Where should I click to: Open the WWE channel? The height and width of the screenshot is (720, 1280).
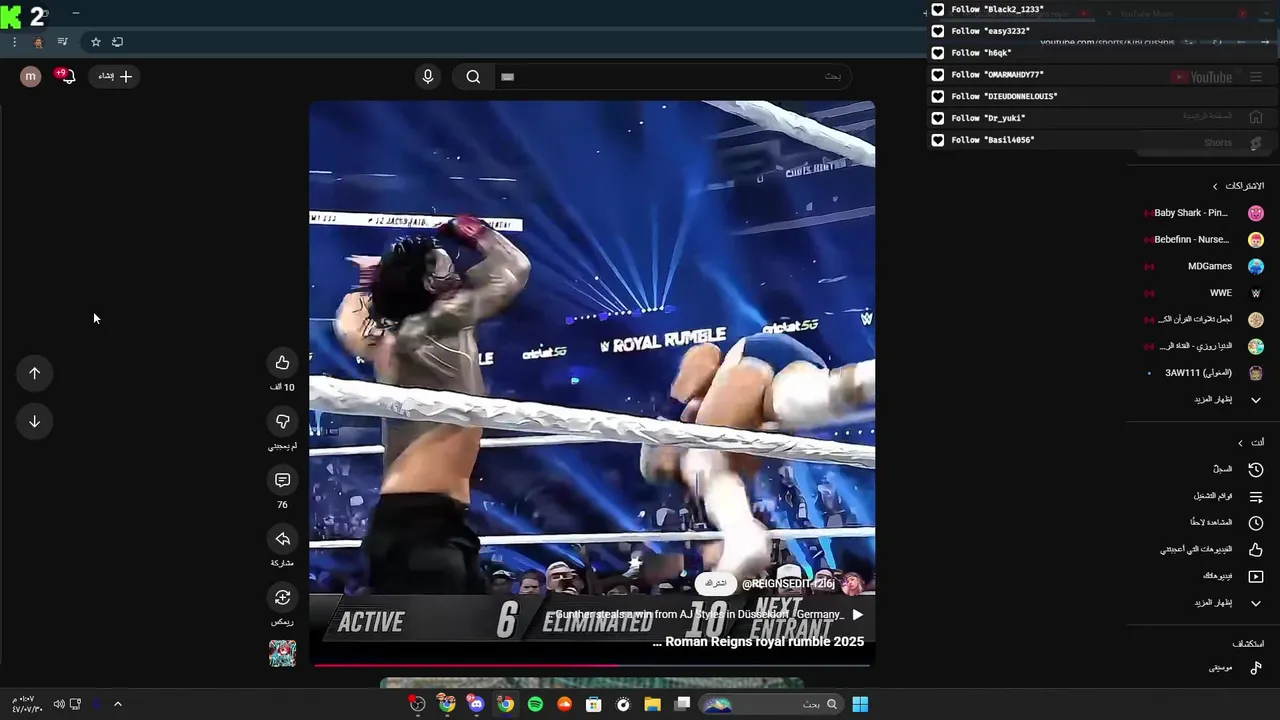(x=1203, y=293)
